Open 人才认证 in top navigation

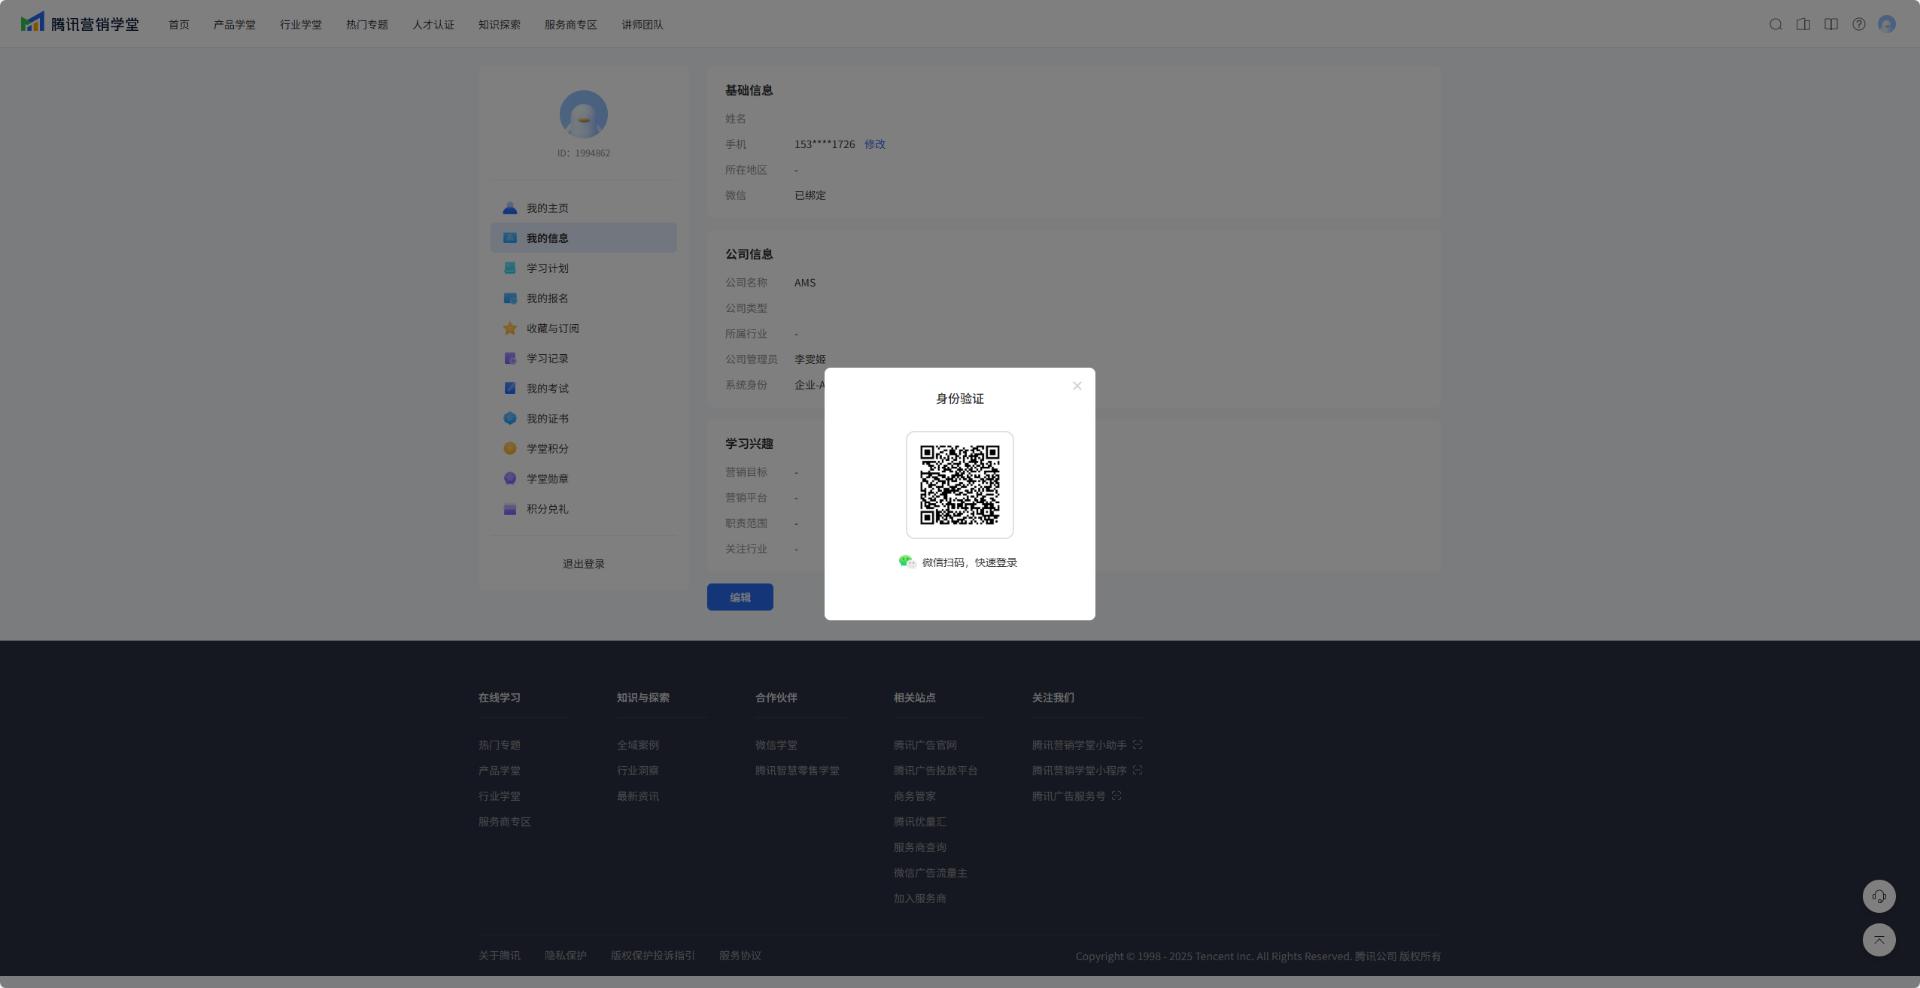click(433, 25)
